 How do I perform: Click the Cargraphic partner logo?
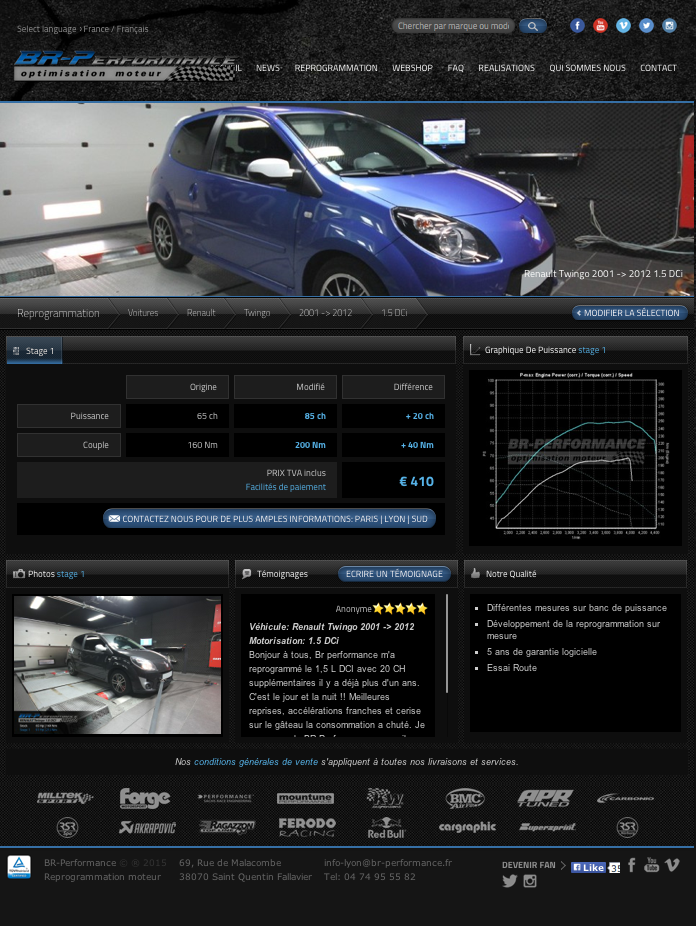467,827
